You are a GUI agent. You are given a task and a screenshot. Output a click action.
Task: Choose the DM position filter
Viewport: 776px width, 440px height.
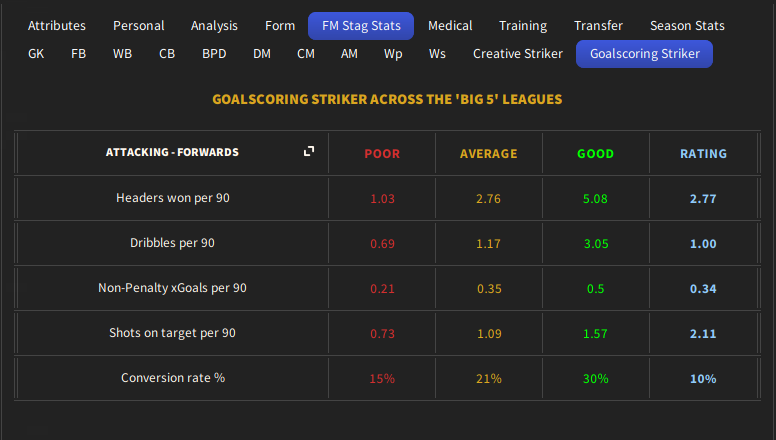click(262, 54)
